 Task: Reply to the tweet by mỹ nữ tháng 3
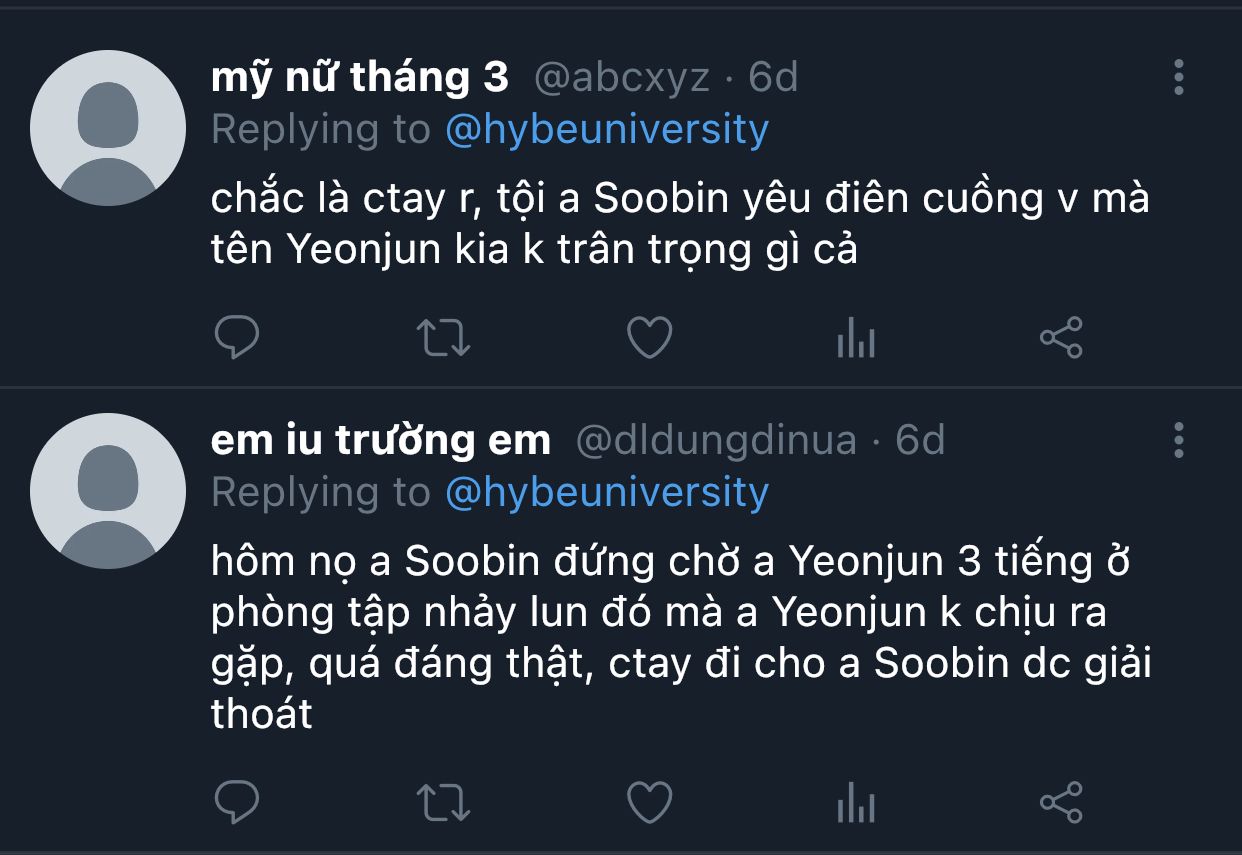pyautogui.click(x=237, y=338)
